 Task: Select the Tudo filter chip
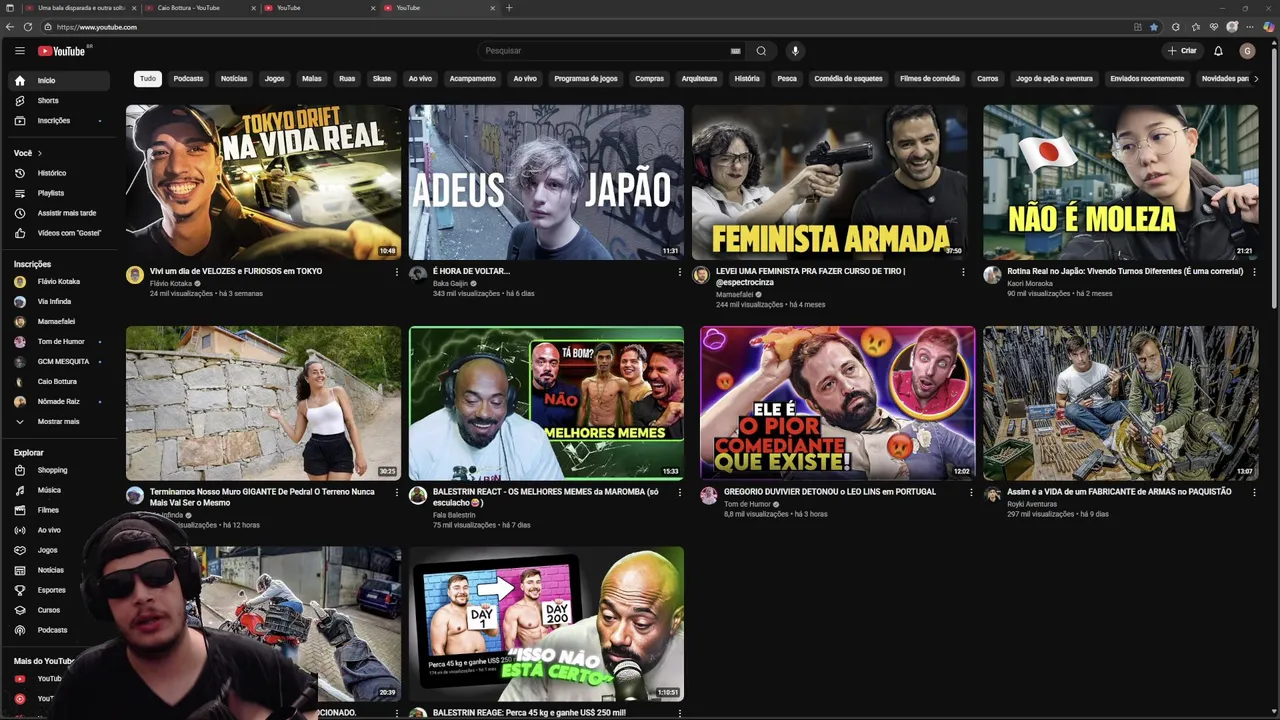pyautogui.click(x=148, y=78)
